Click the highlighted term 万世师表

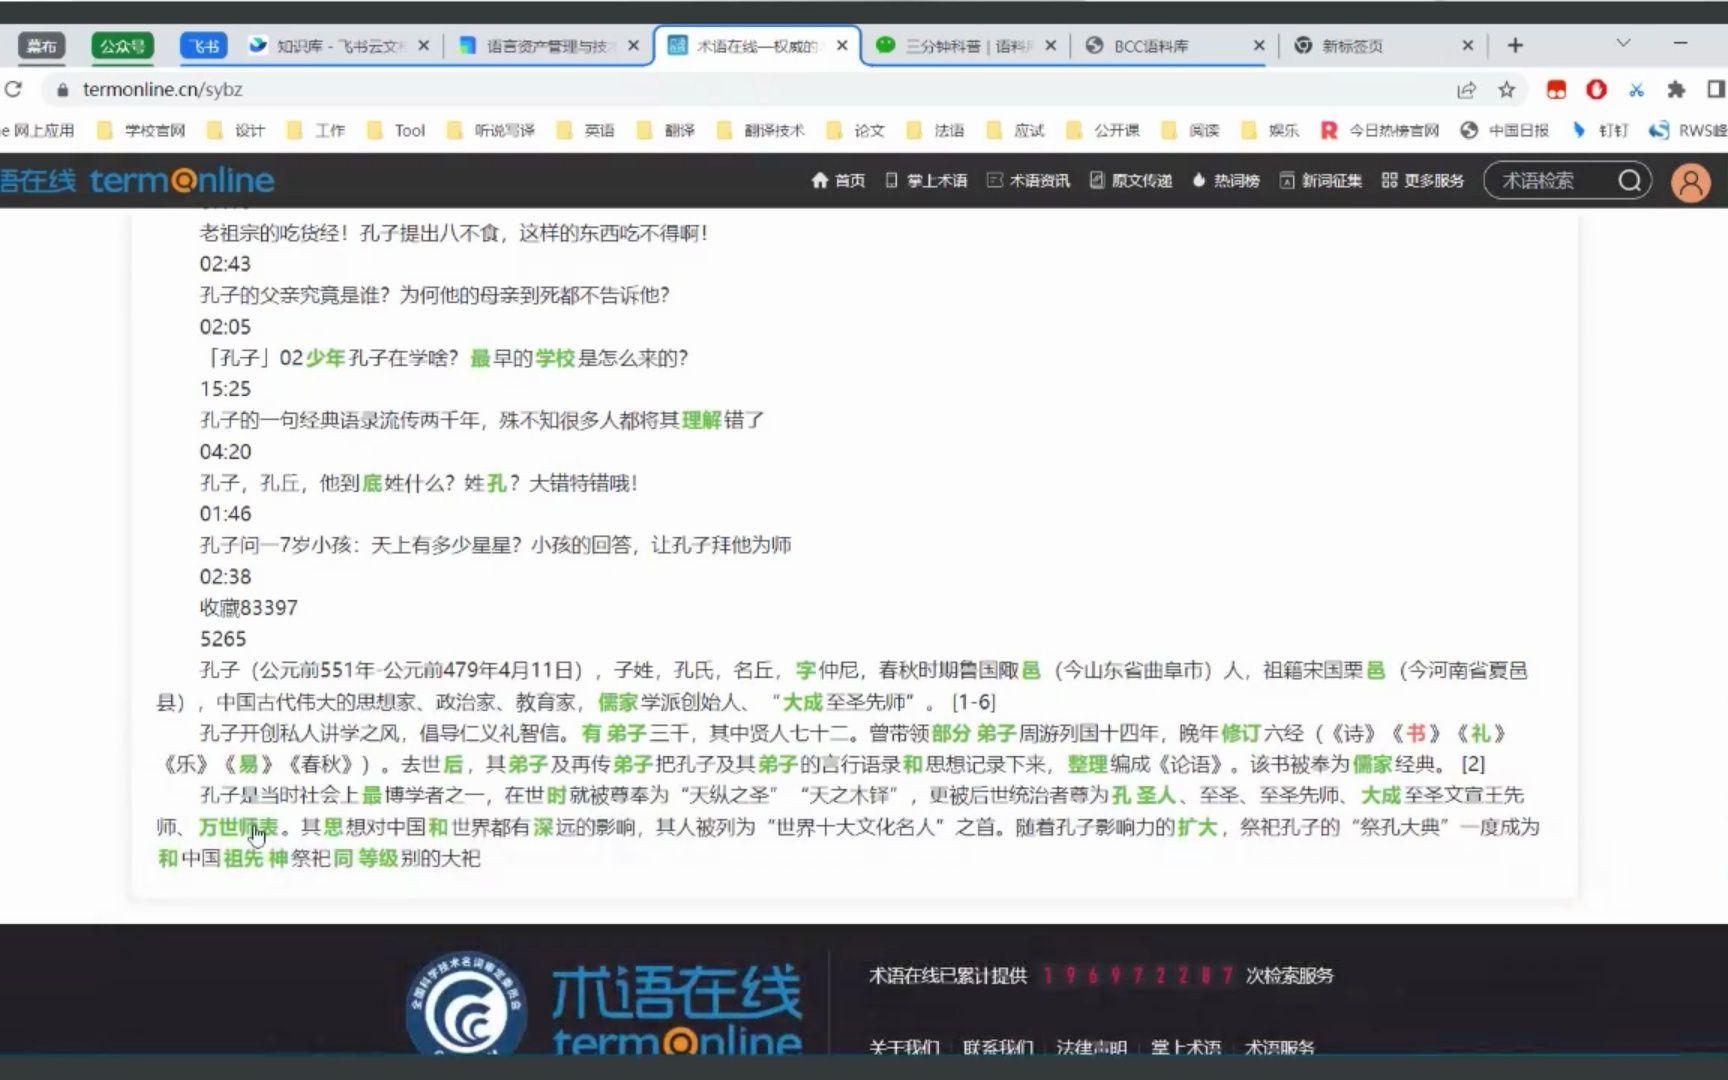(x=238, y=828)
